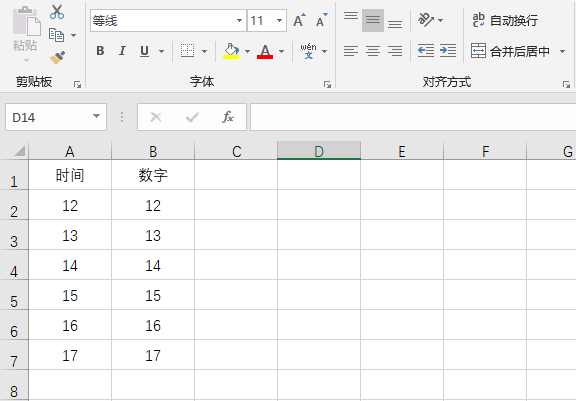Open the font name dropdown 等线
Viewport: 576px width, 401px height.
coord(239,21)
